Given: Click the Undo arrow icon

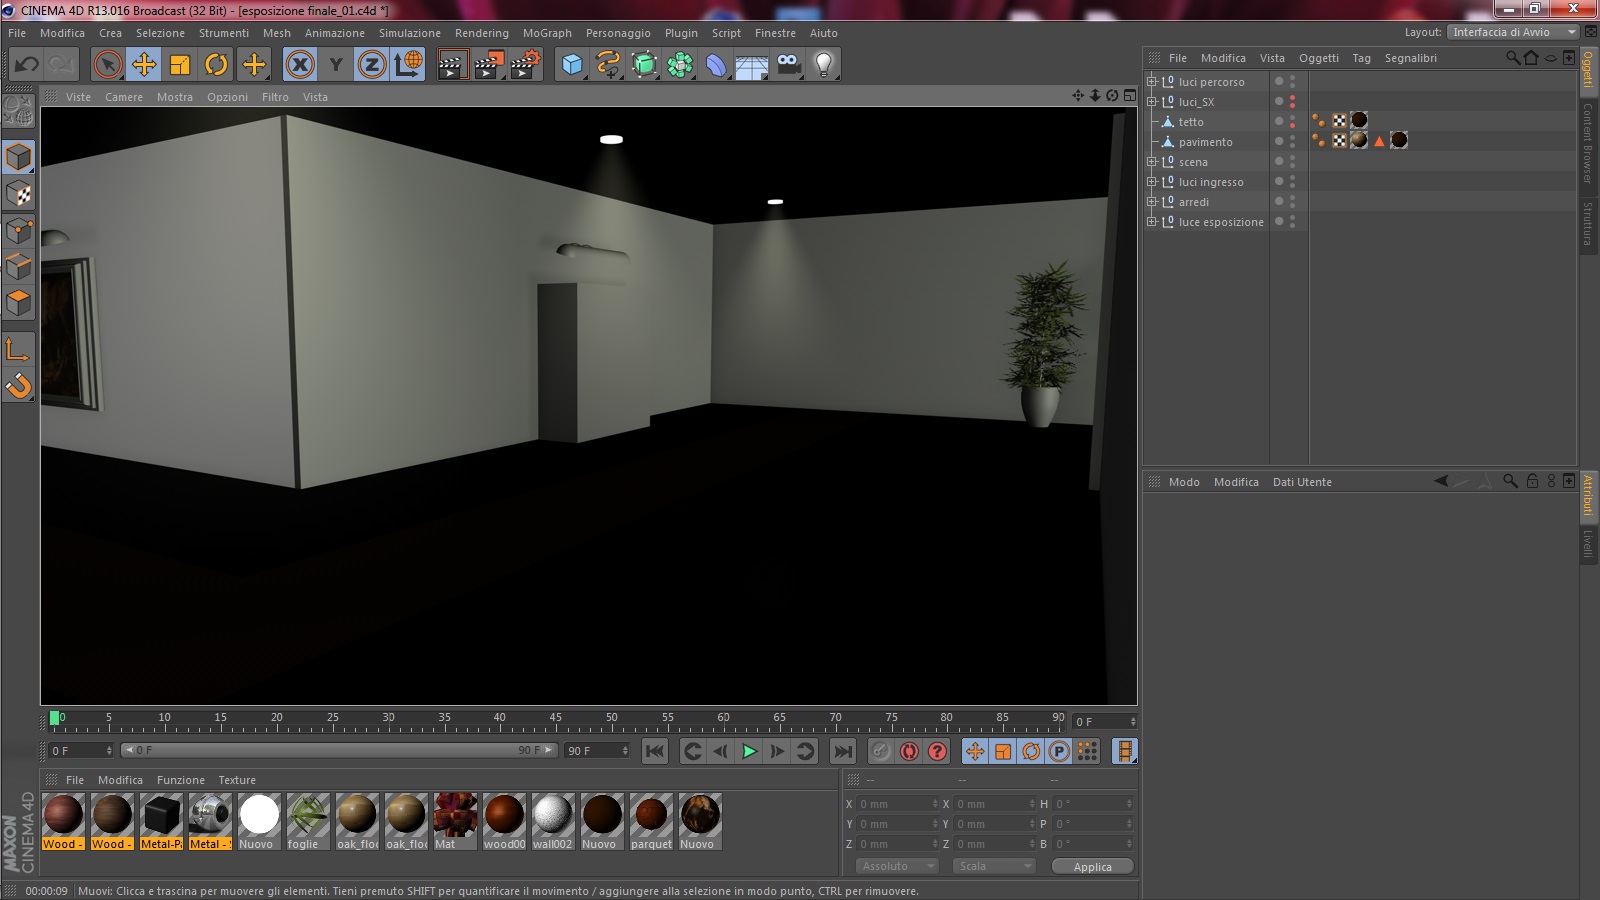Looking at the screenshot, I should click(x=26, y=65).
